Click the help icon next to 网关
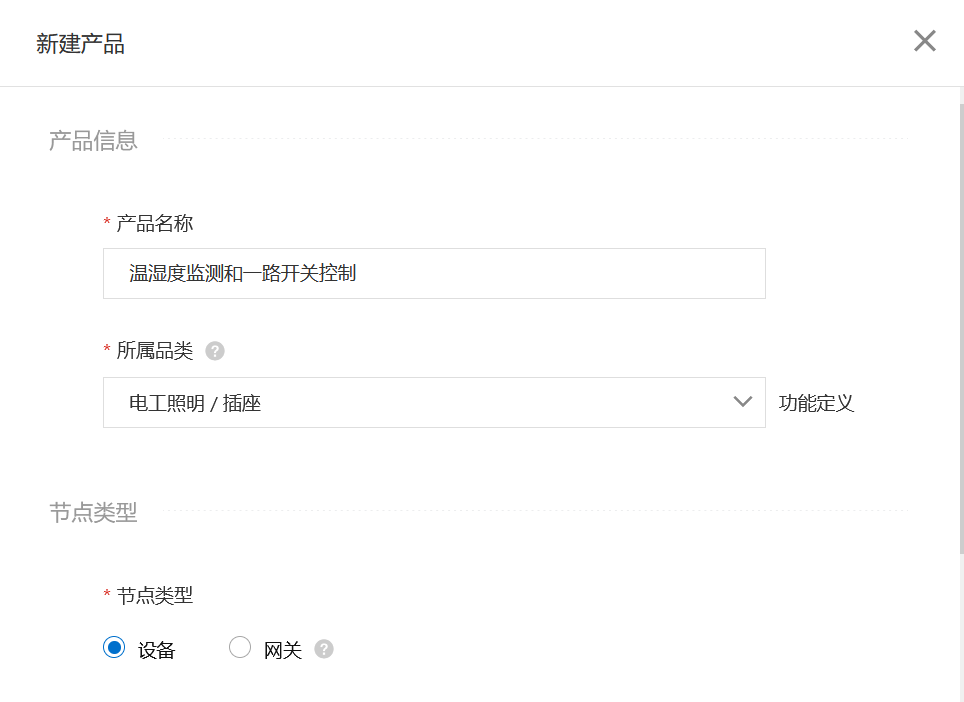 point(323,649)
